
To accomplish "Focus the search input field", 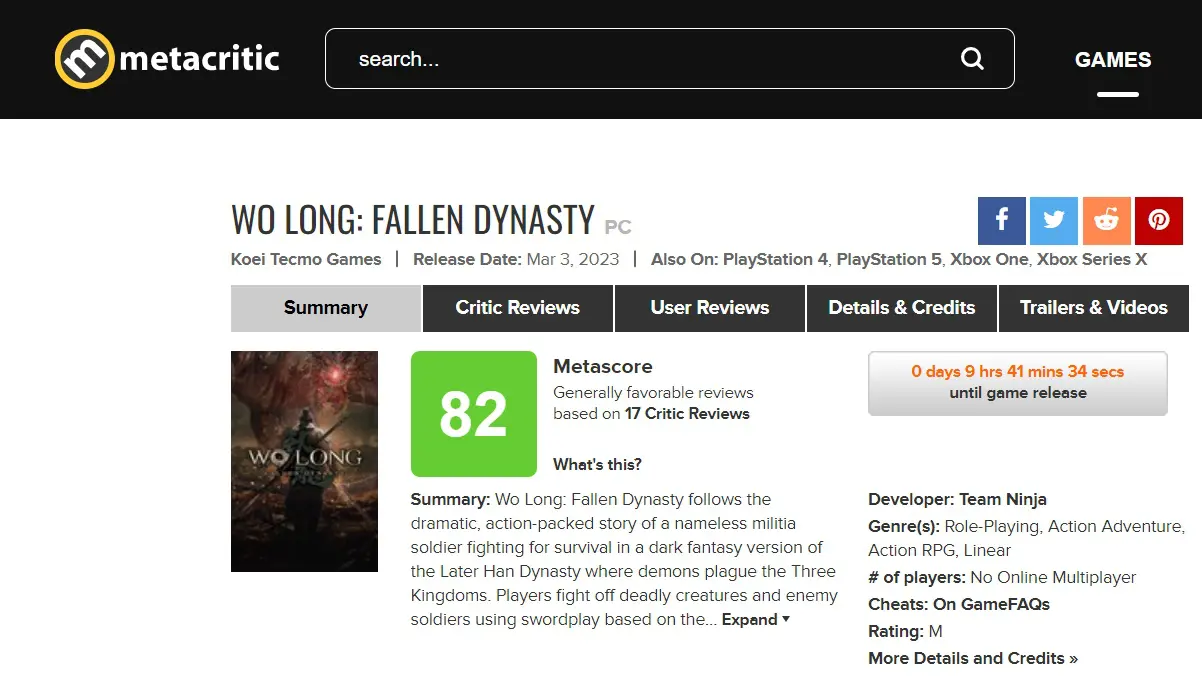I will (650, 59).
